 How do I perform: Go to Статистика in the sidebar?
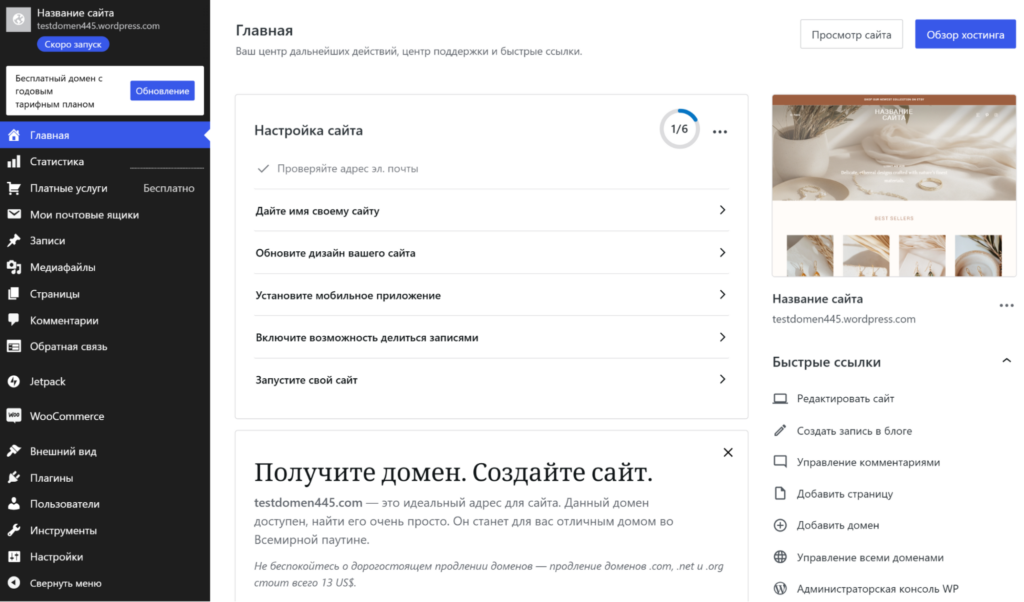coord(105,161)
